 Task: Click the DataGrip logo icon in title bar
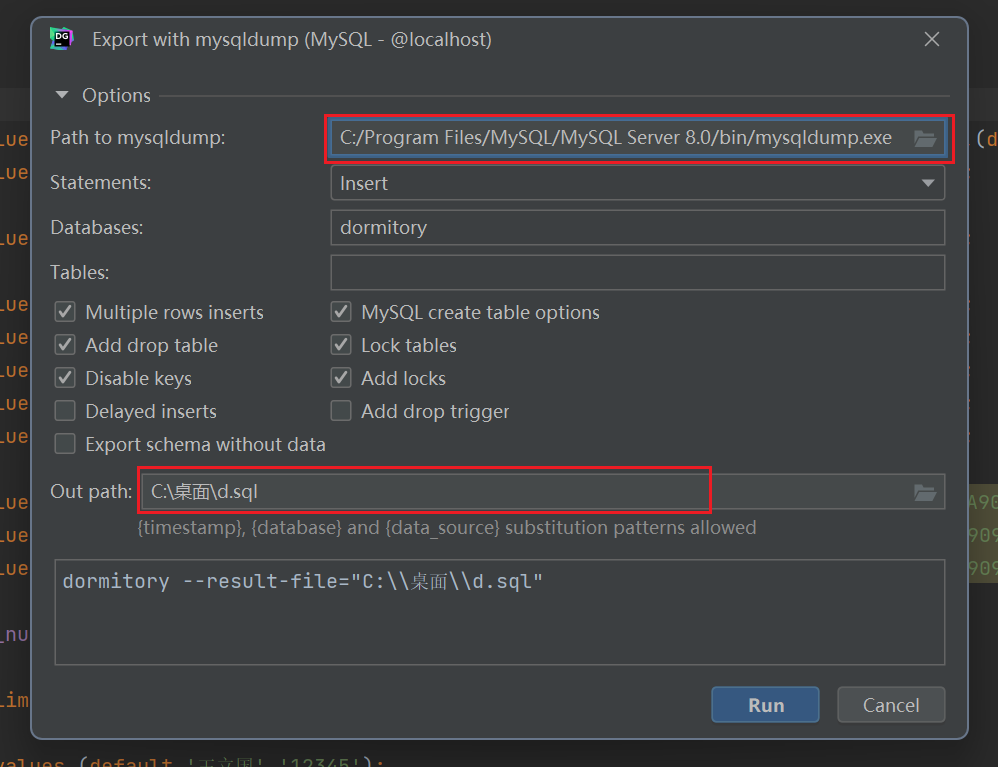[62, 39]
